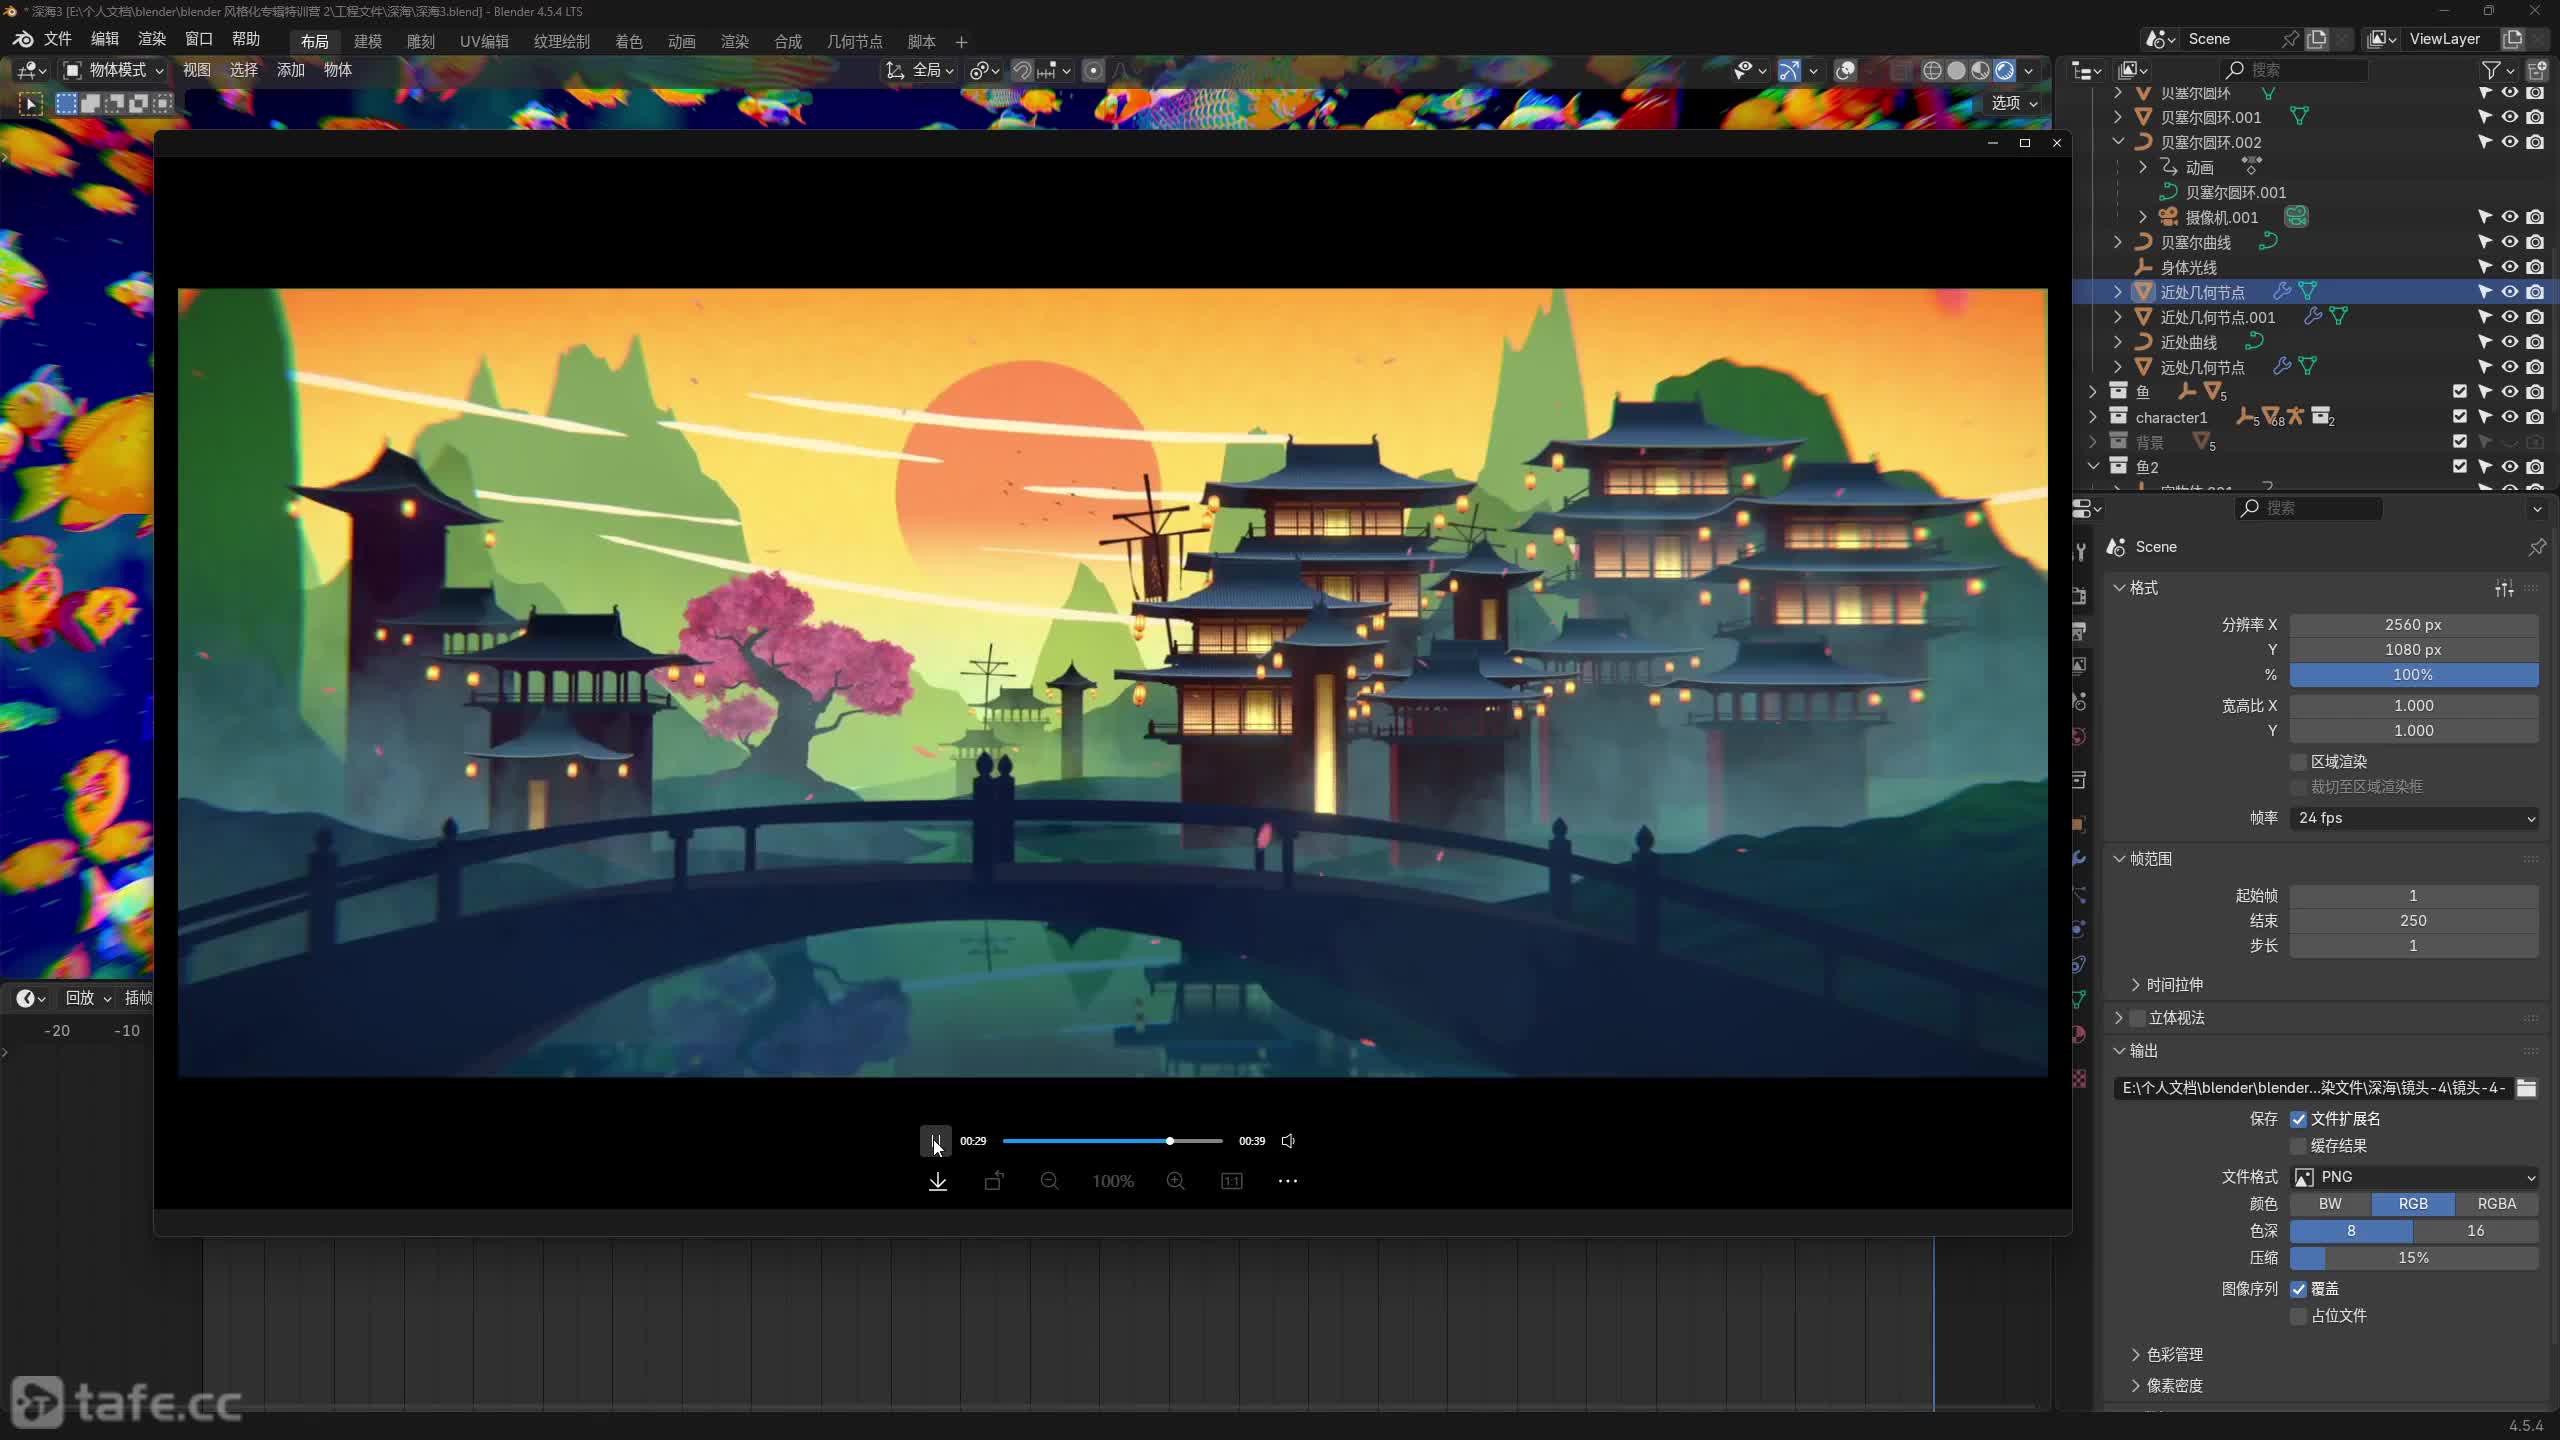The height and width of the screenshot is (1440, 2560).
Task: Open the 渲染 top menu
Action: [x=151, y=39]
